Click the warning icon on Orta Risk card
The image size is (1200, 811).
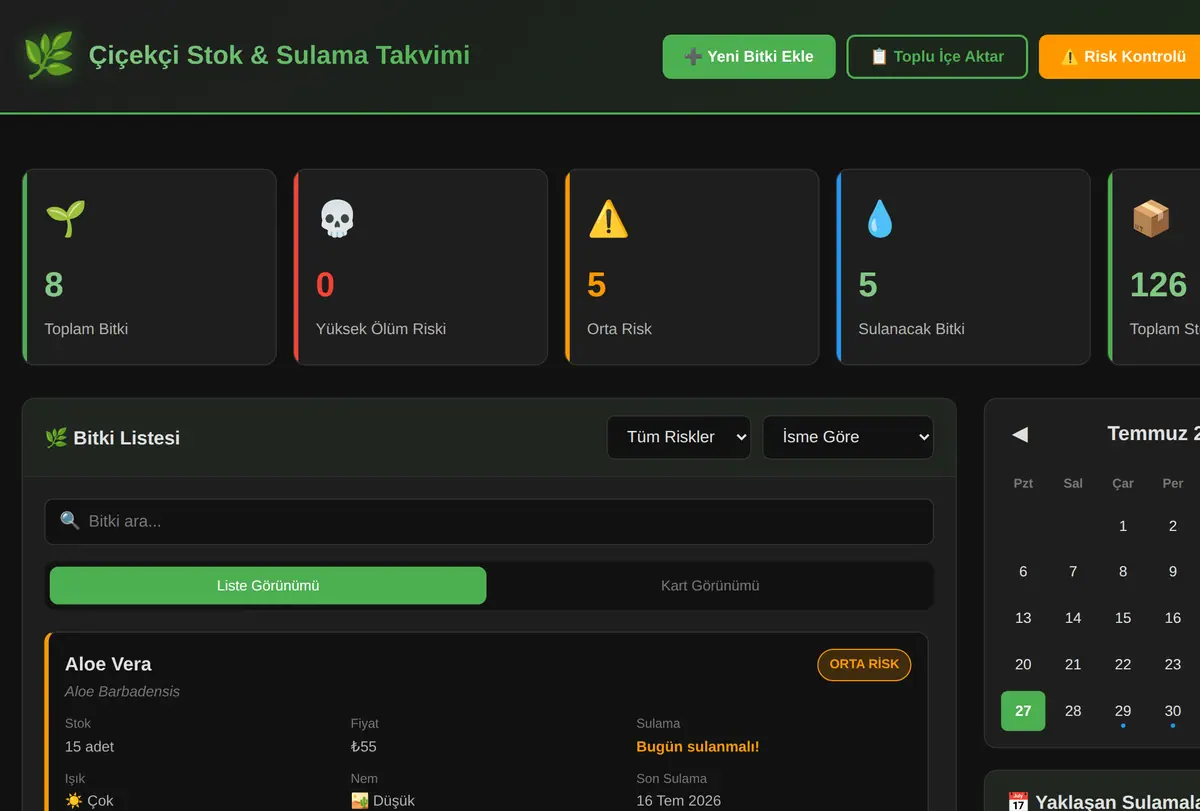(x=608, y=219)
